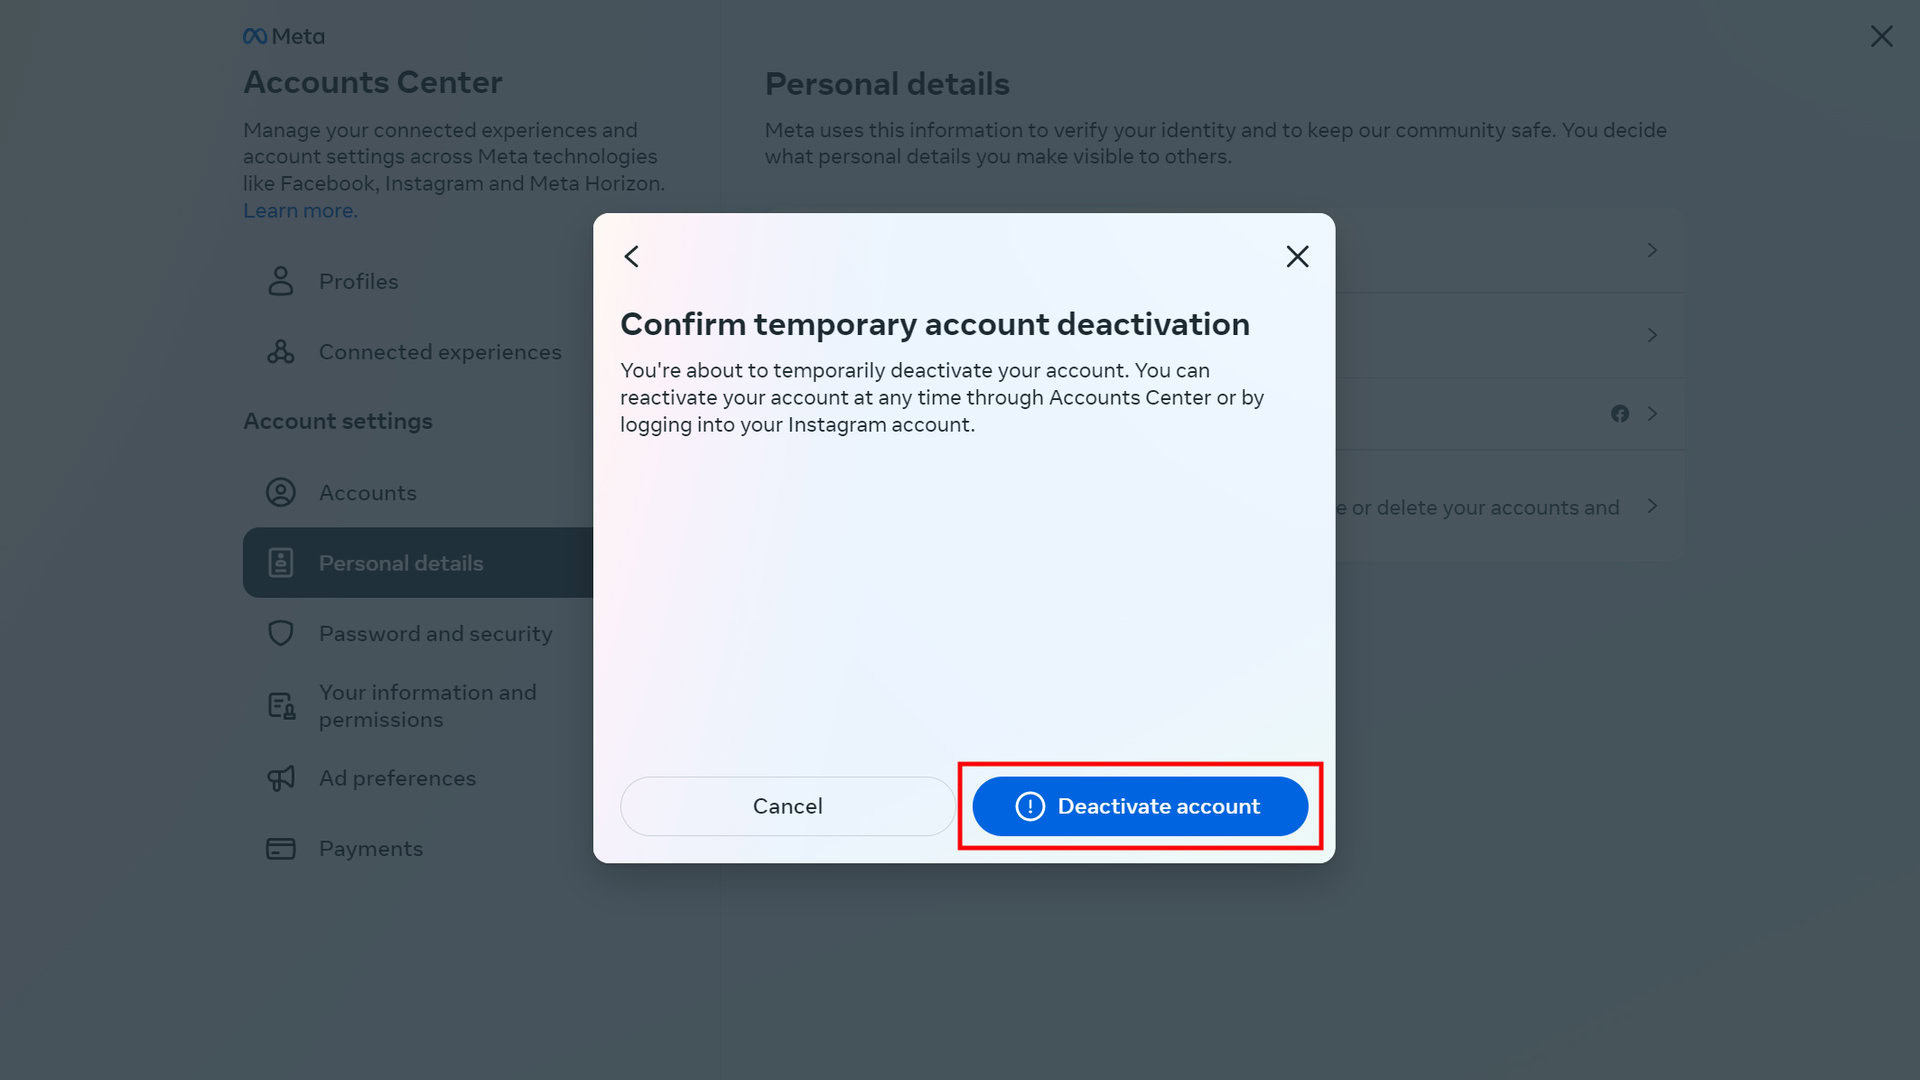Click the Connected experiences icon

coord(281,352)
